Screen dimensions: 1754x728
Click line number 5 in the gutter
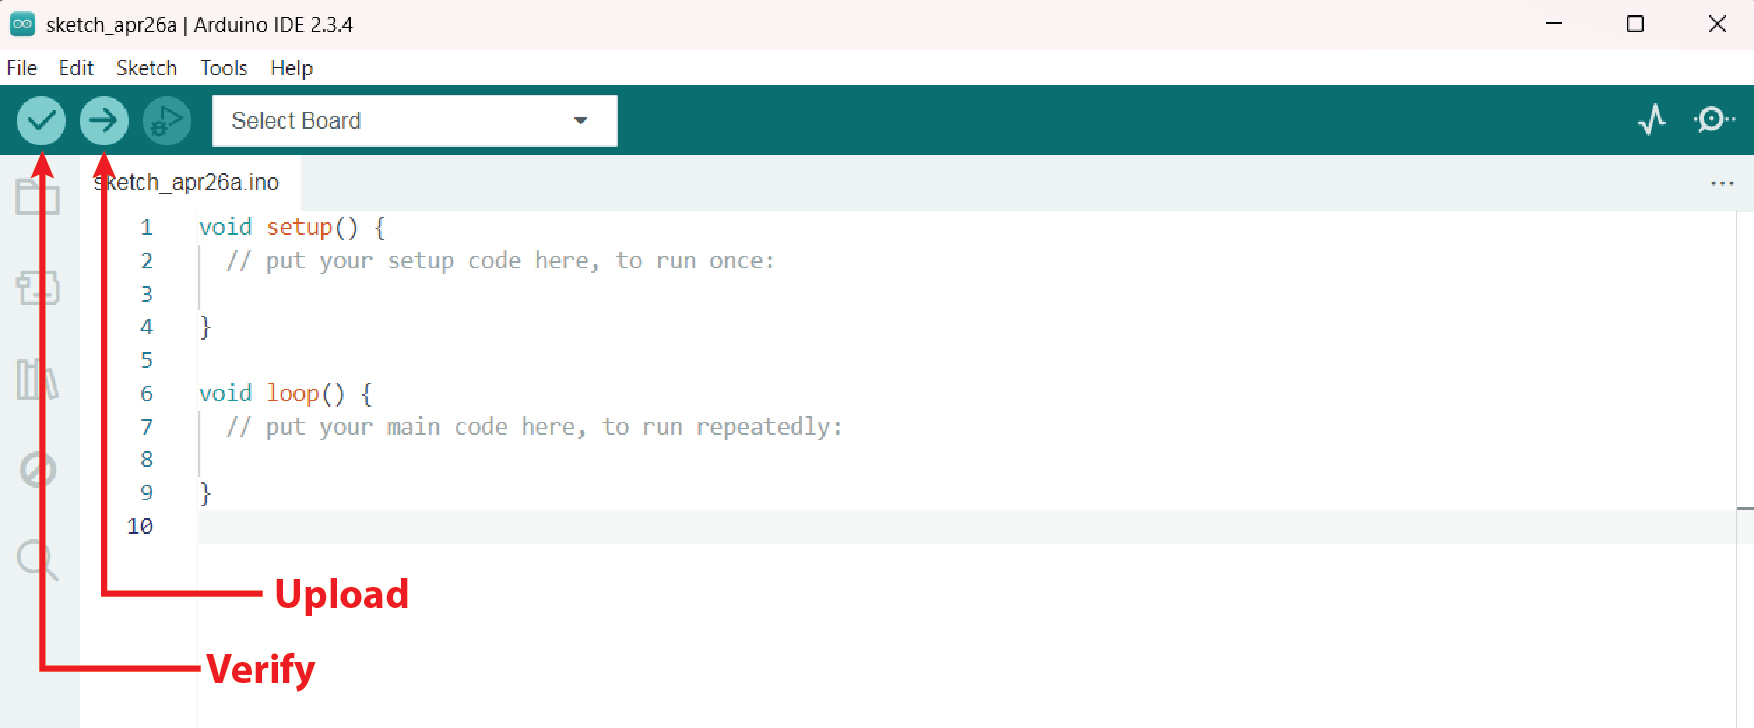(x=146, y=360)
